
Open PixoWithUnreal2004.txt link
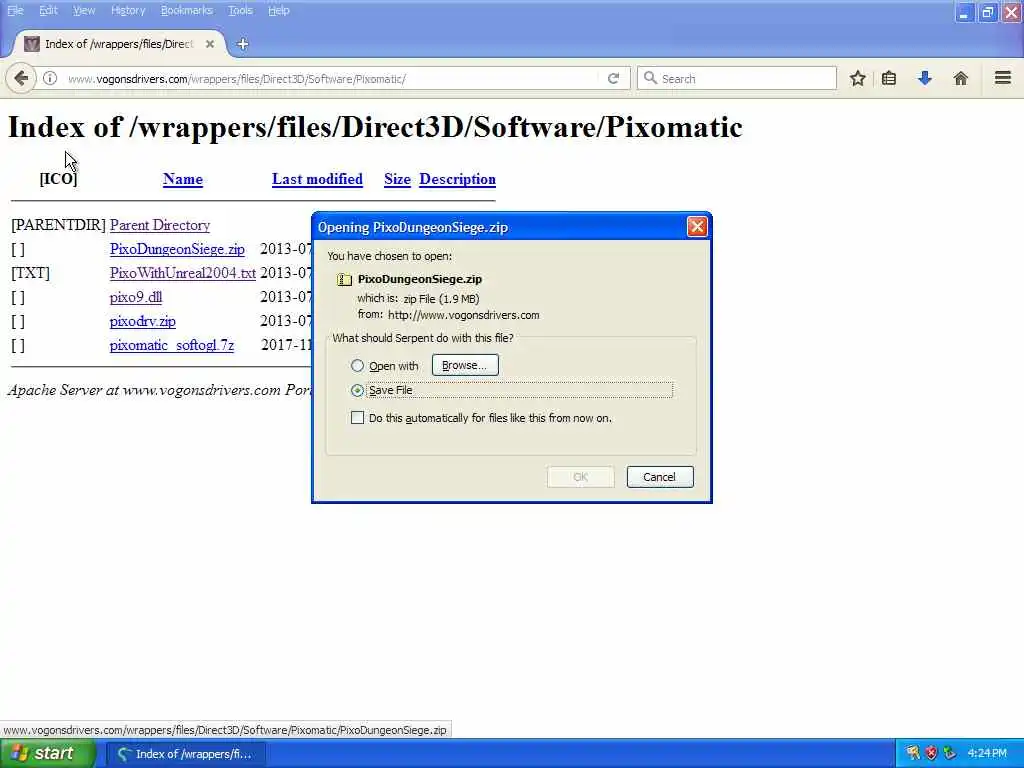[183, 273]
